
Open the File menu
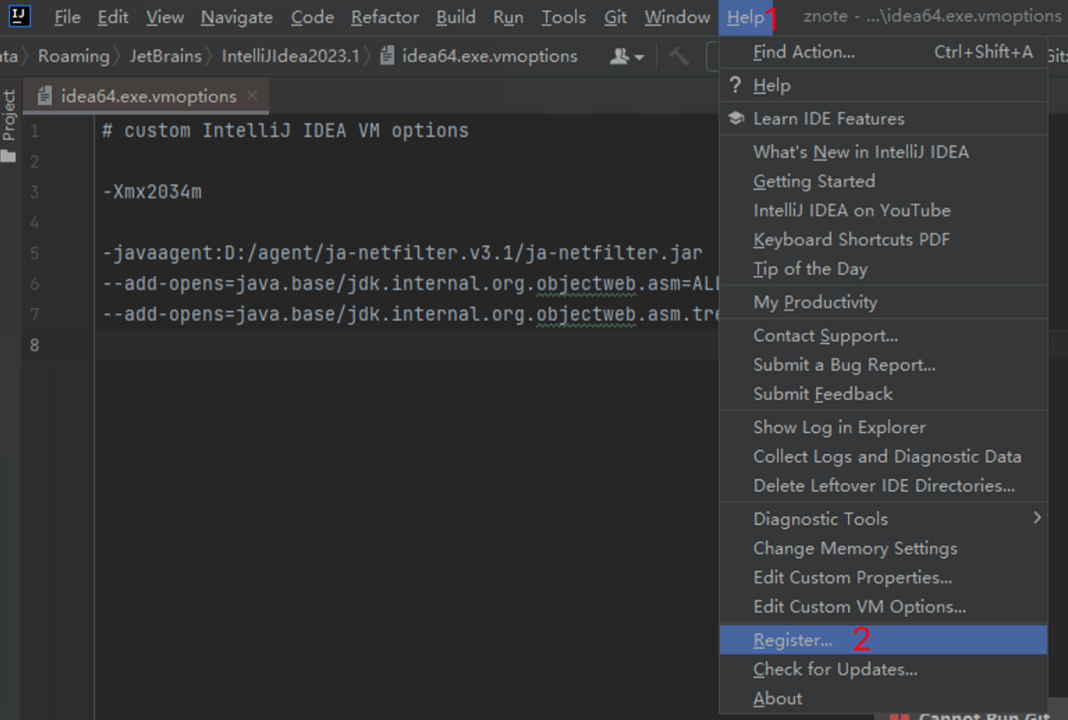[67, 17]
